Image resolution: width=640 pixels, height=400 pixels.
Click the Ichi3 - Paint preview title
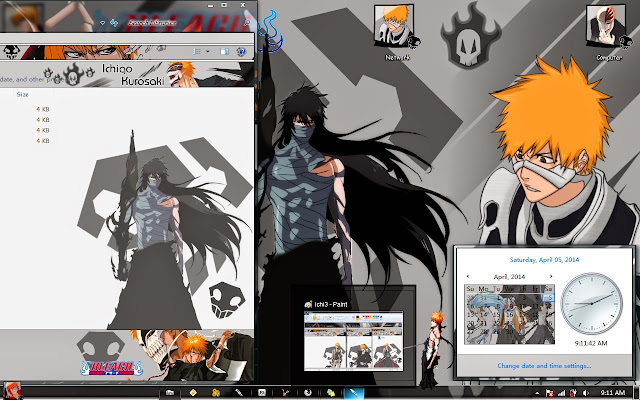pyautogui.click(x=331, y=304)
